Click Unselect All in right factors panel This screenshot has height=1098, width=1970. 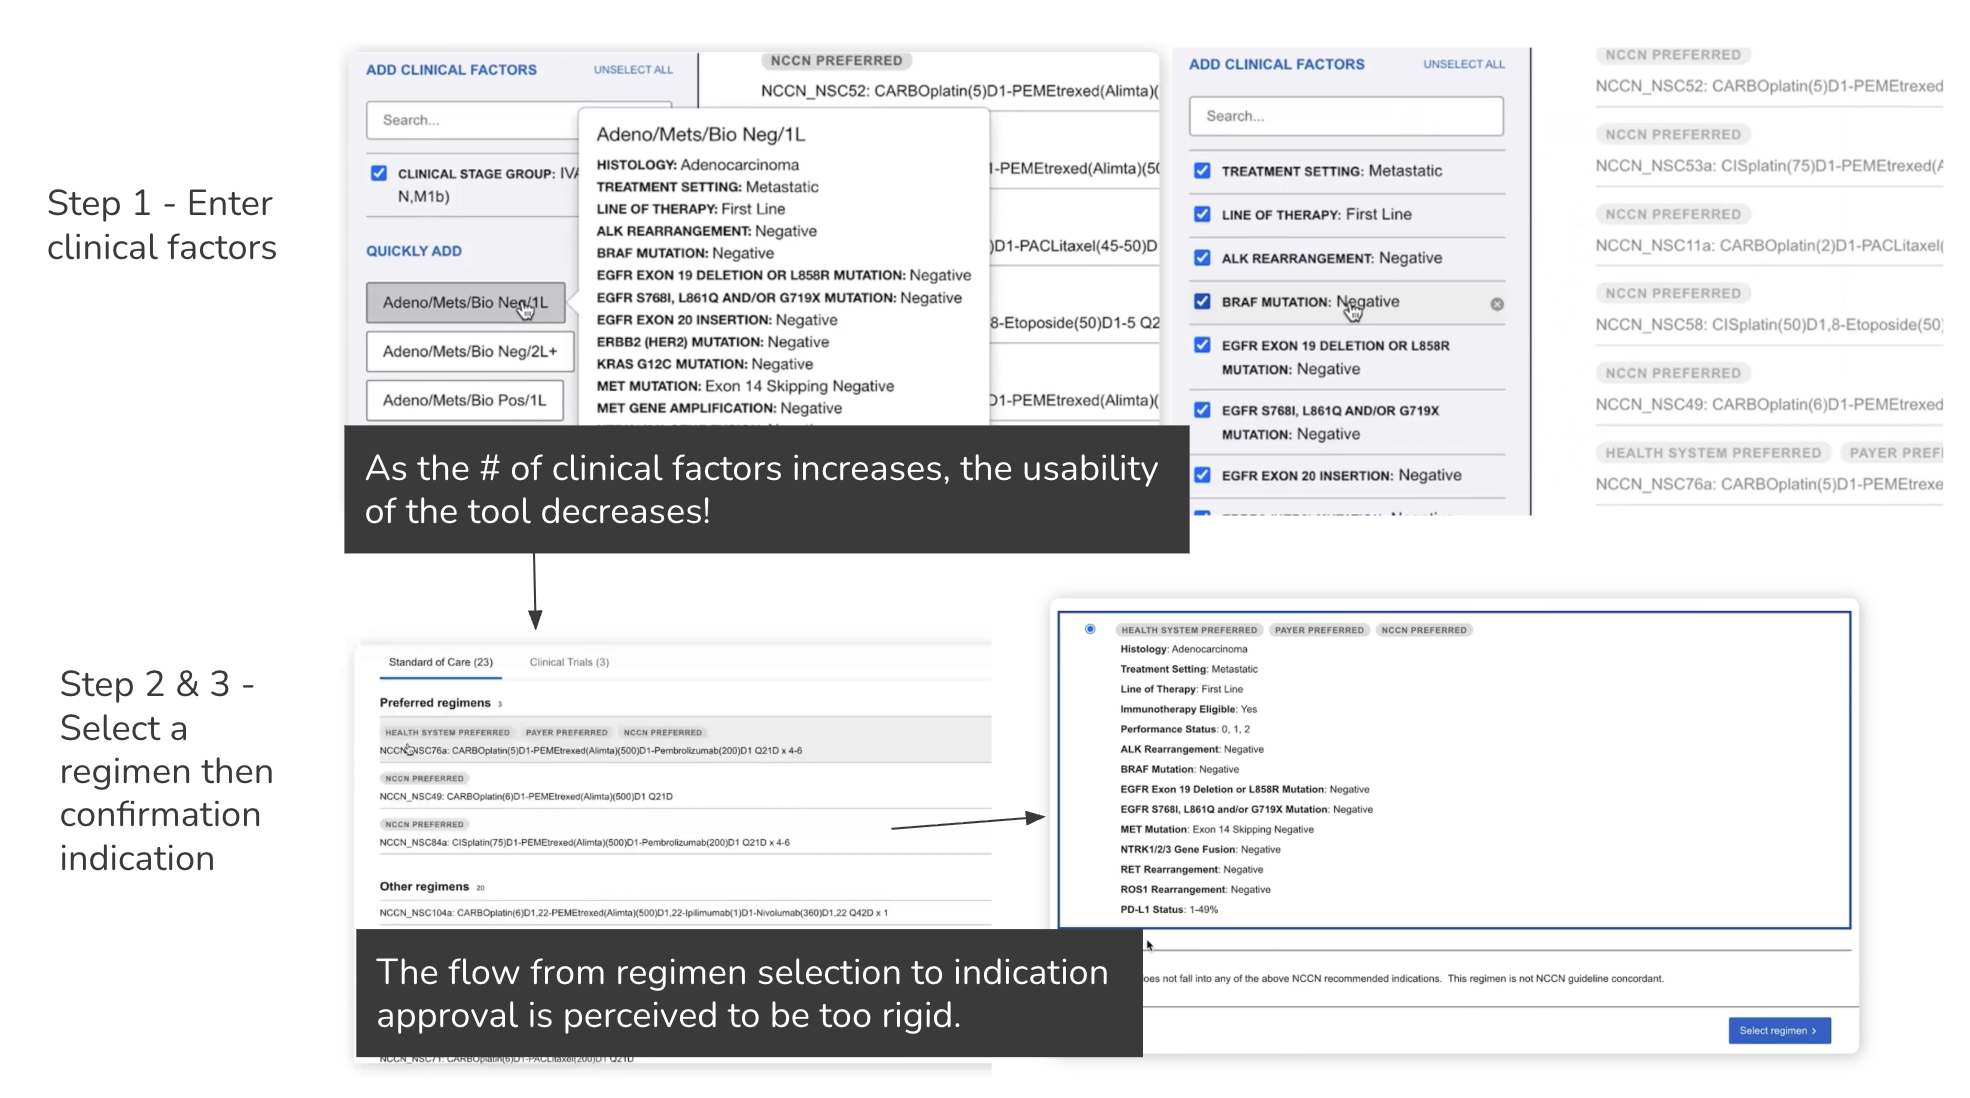click(x=1463, y=64)
